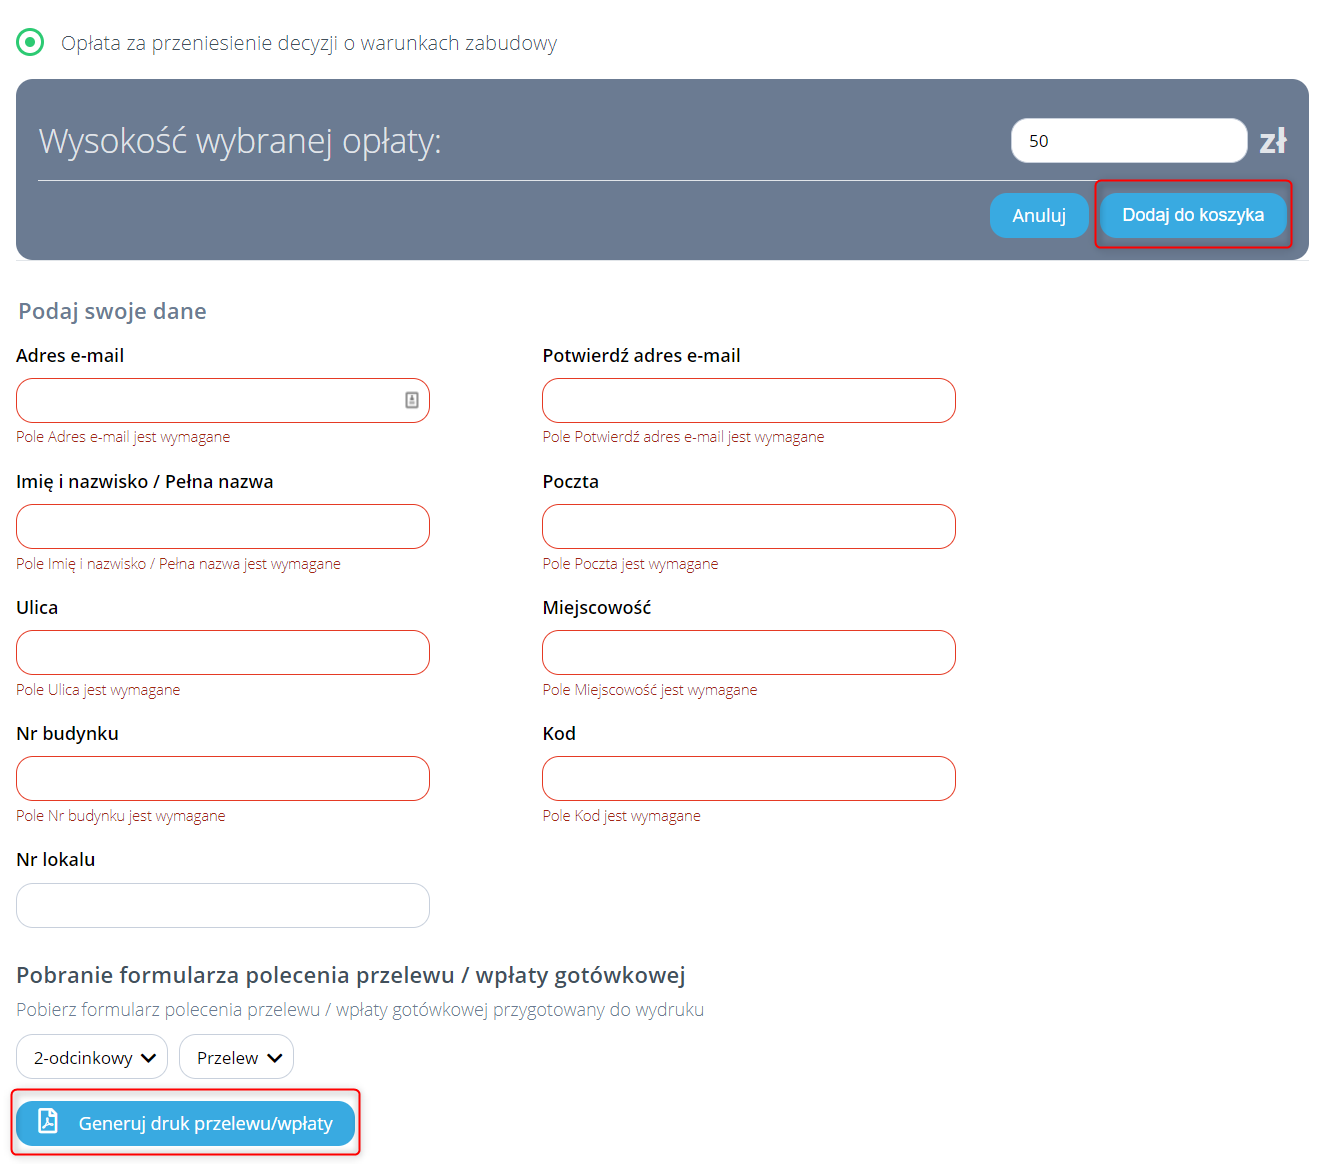
Task: Click the contact autofill icon in e-mail field
Action: tap(411, 401)
